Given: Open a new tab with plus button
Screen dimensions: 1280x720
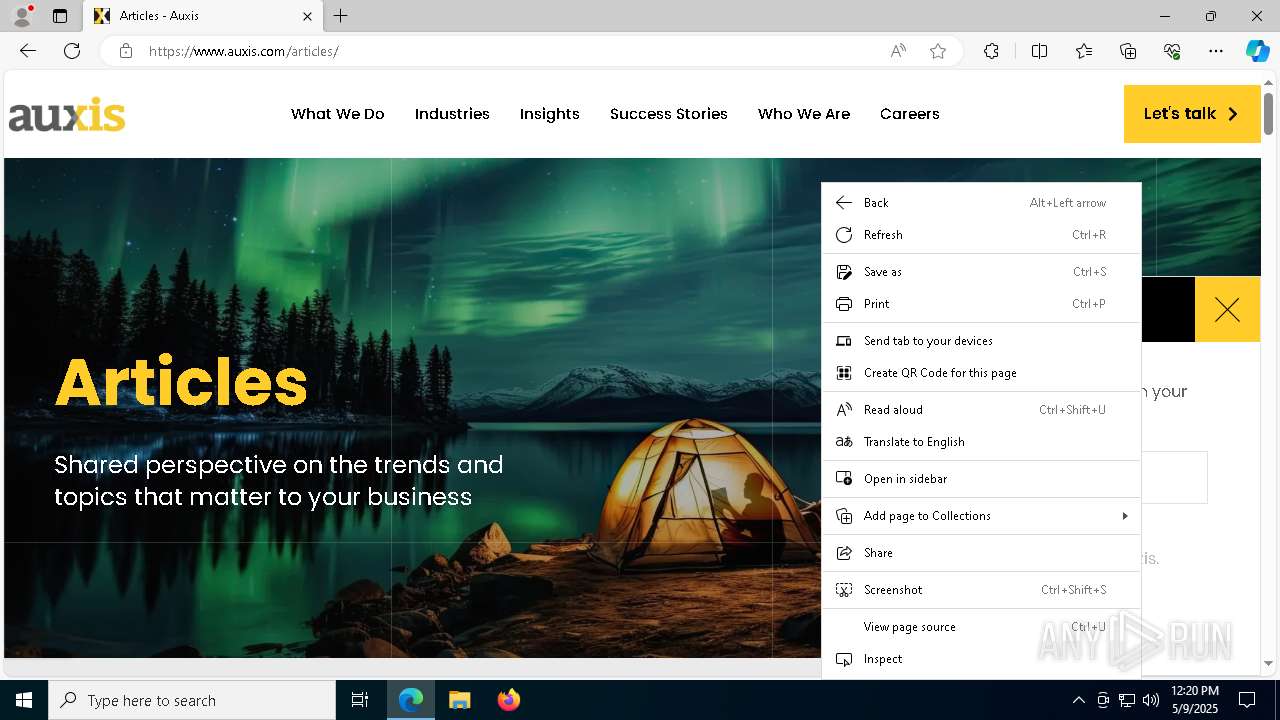Looking at the screenshot, I should (341, 16).
